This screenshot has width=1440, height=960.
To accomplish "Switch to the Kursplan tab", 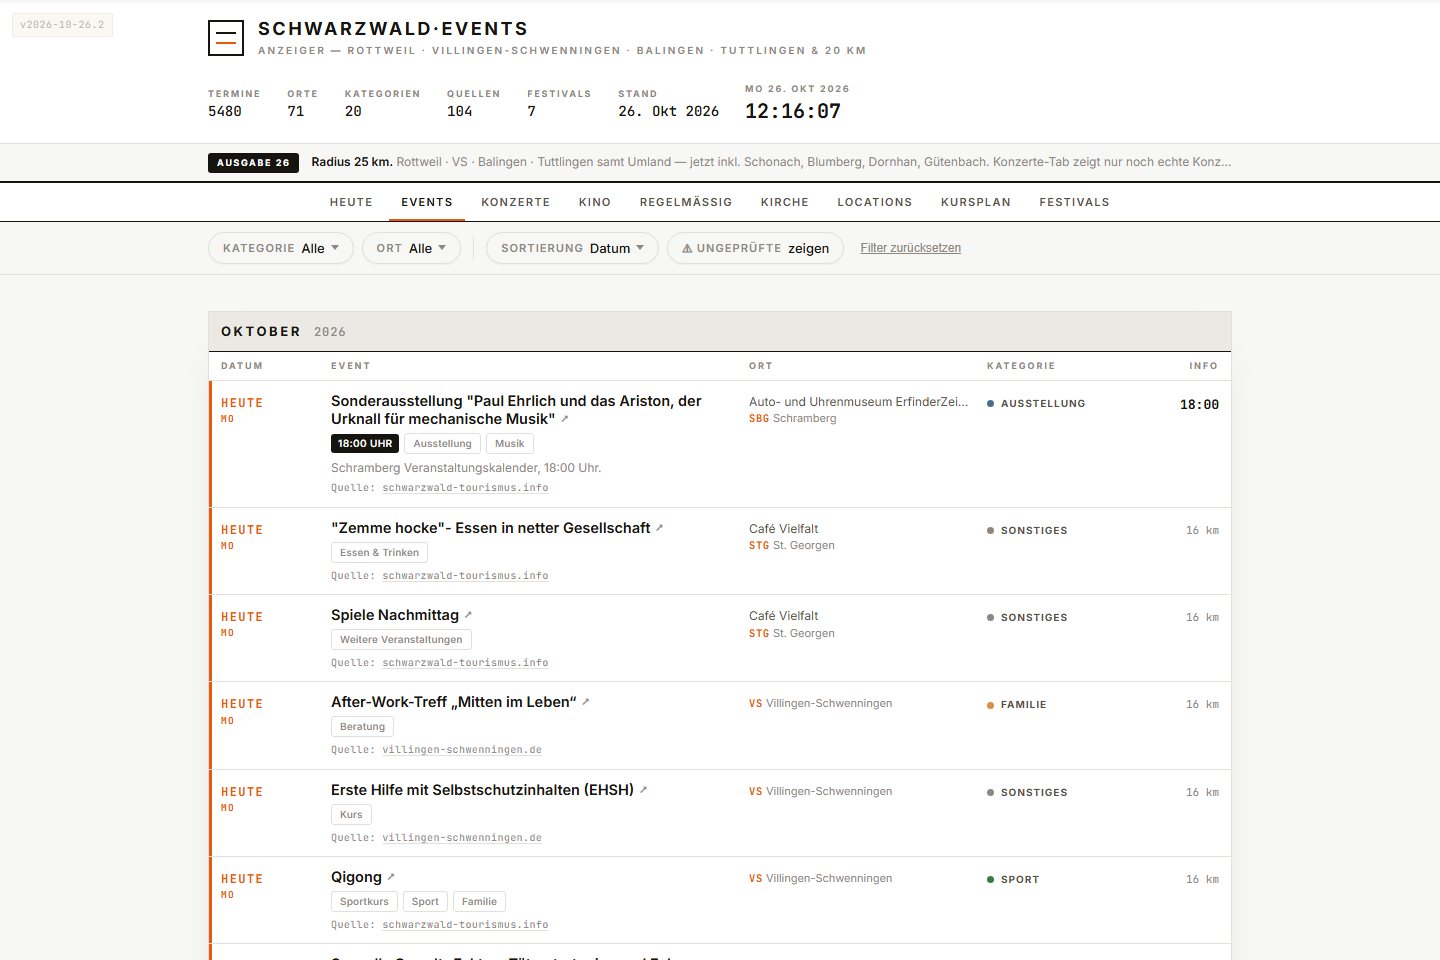I will tap(976, 202).
